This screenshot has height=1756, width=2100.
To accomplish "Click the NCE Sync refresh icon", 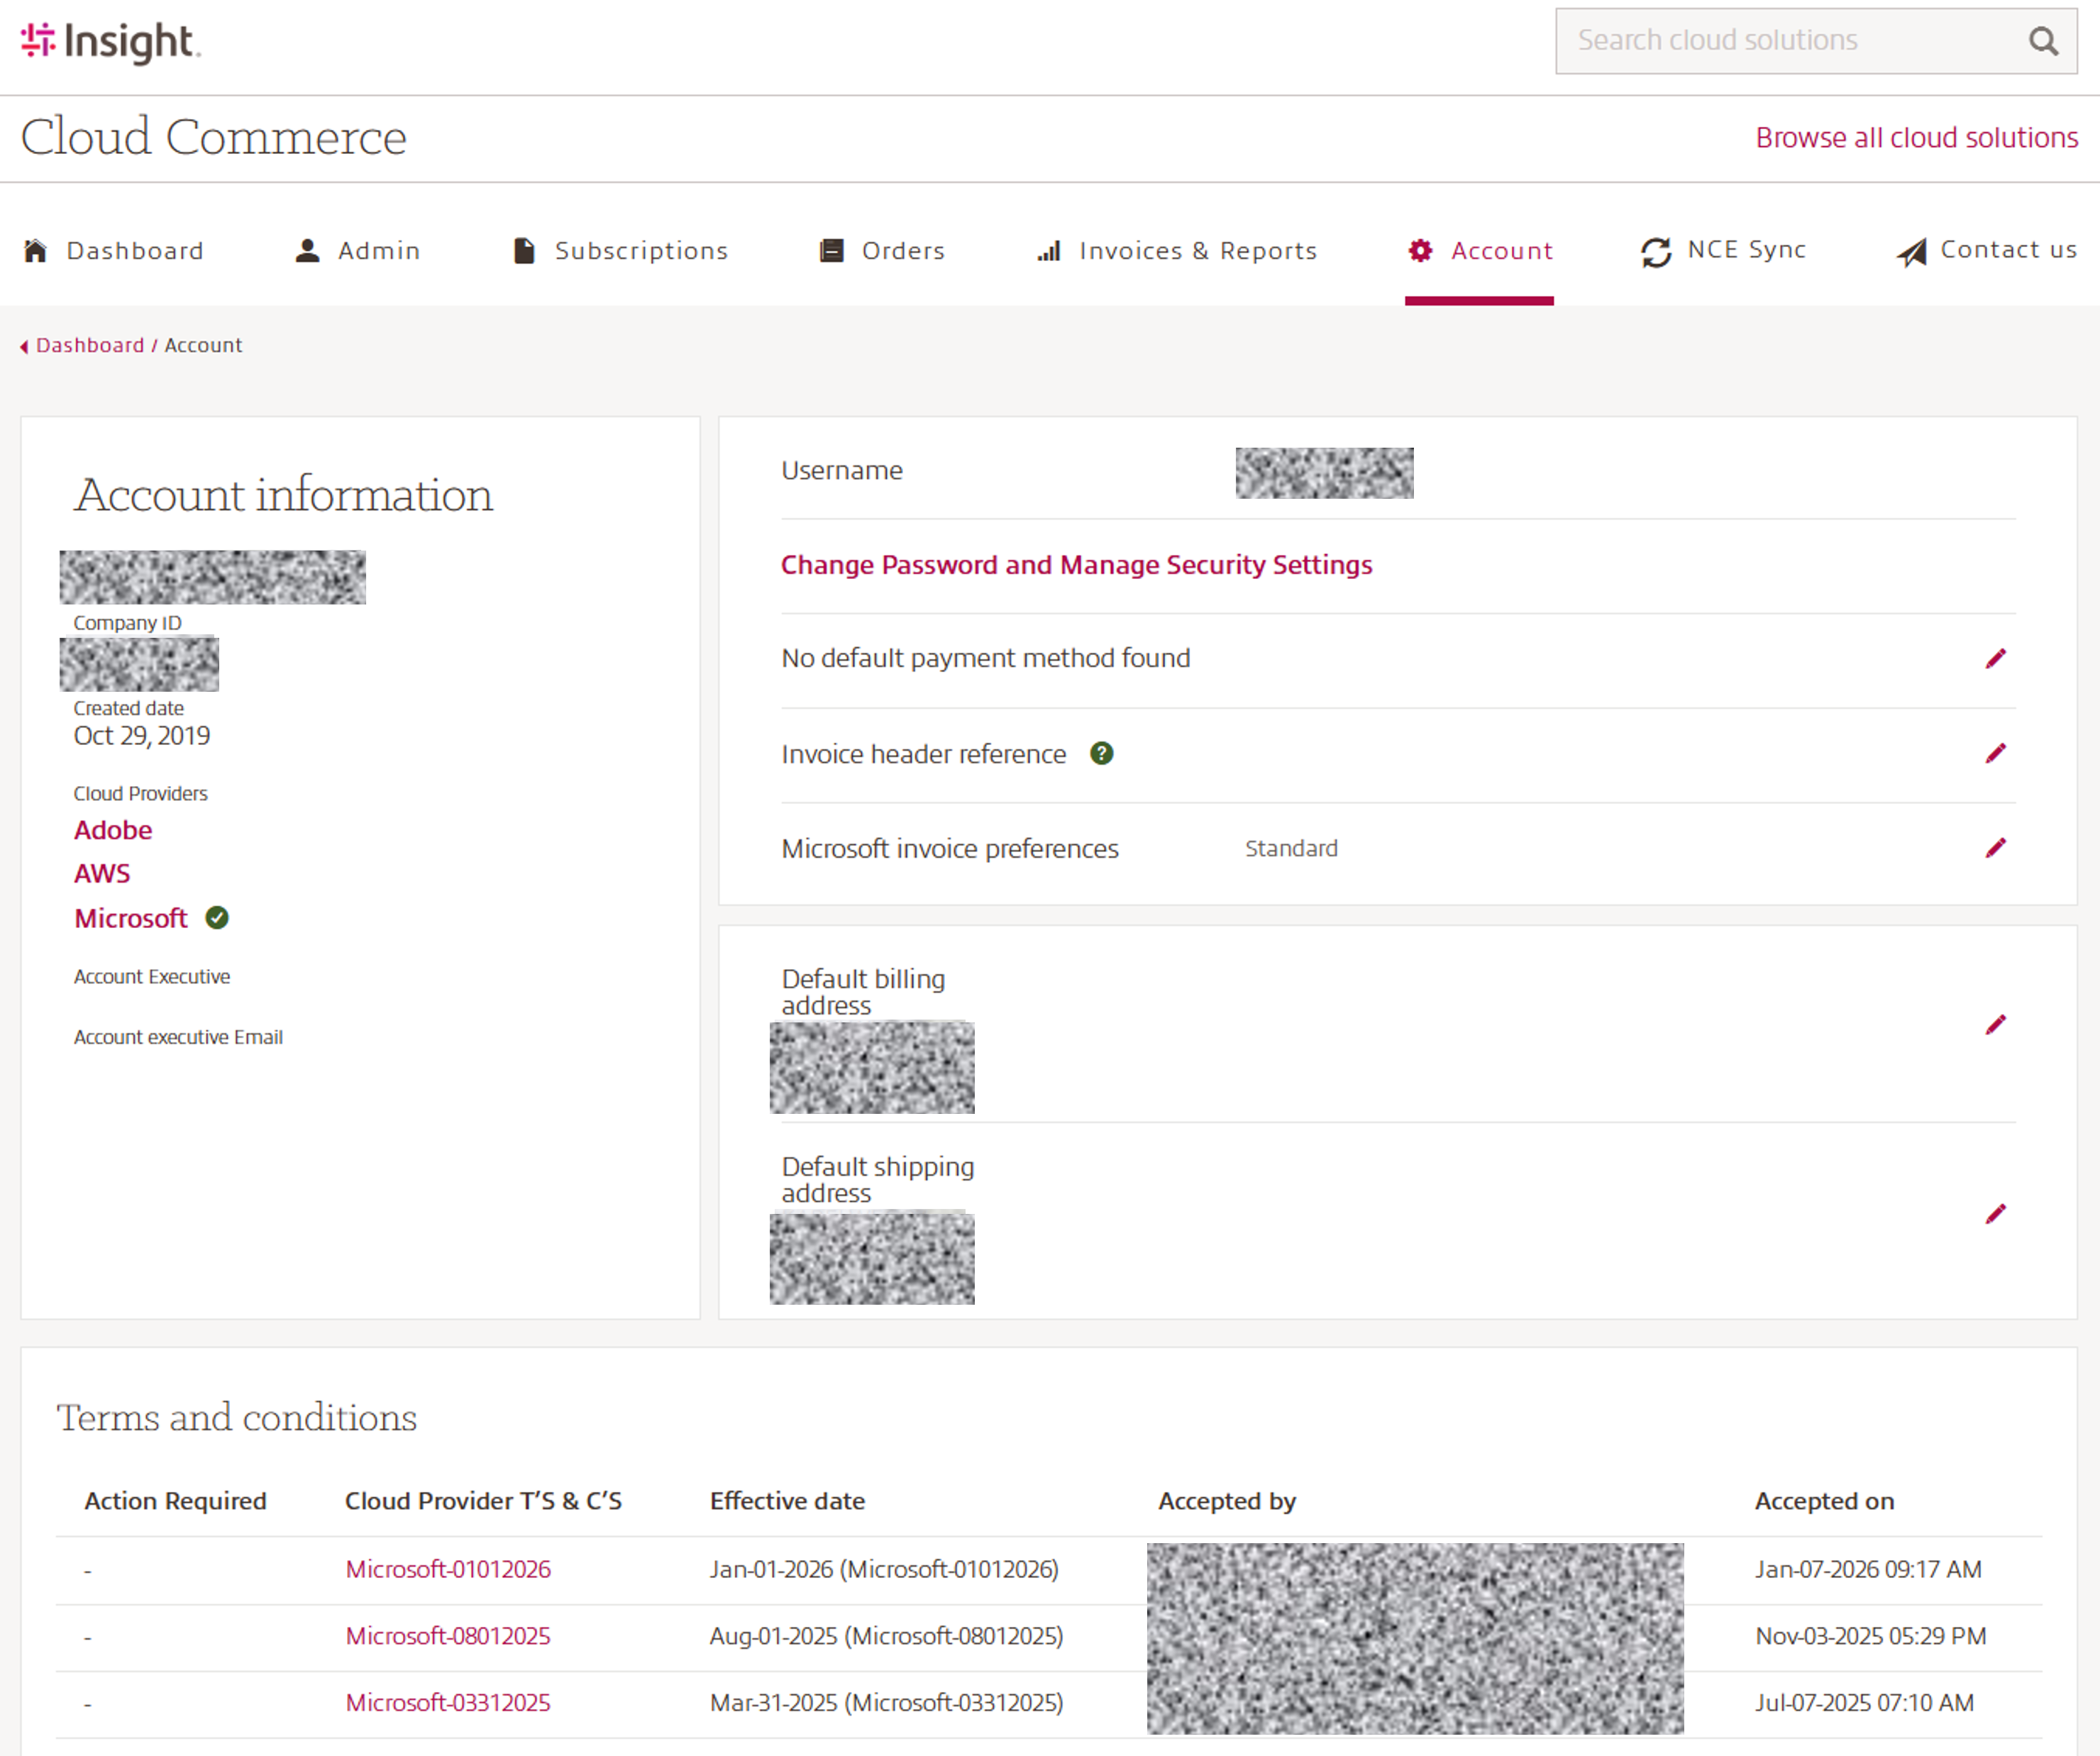I will tap(1655, 251).
